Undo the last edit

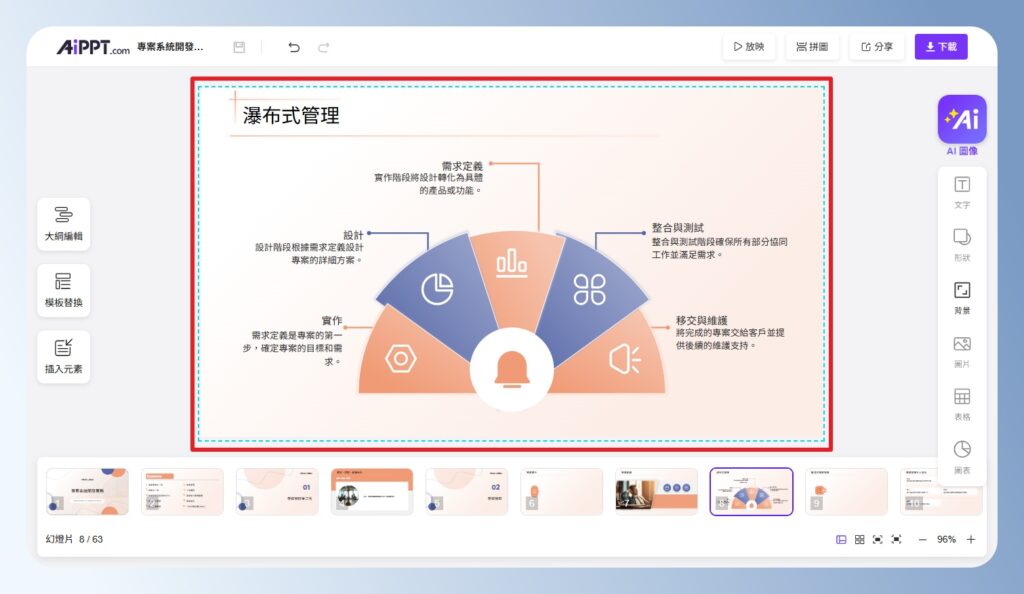293,46
